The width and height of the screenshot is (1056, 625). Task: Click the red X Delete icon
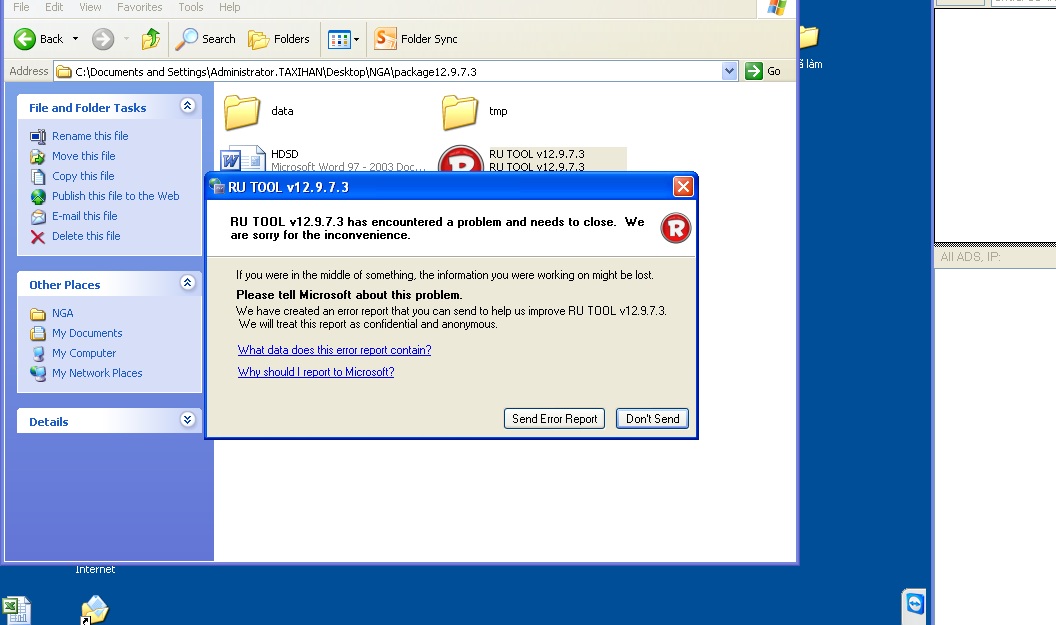coord(38,237)
